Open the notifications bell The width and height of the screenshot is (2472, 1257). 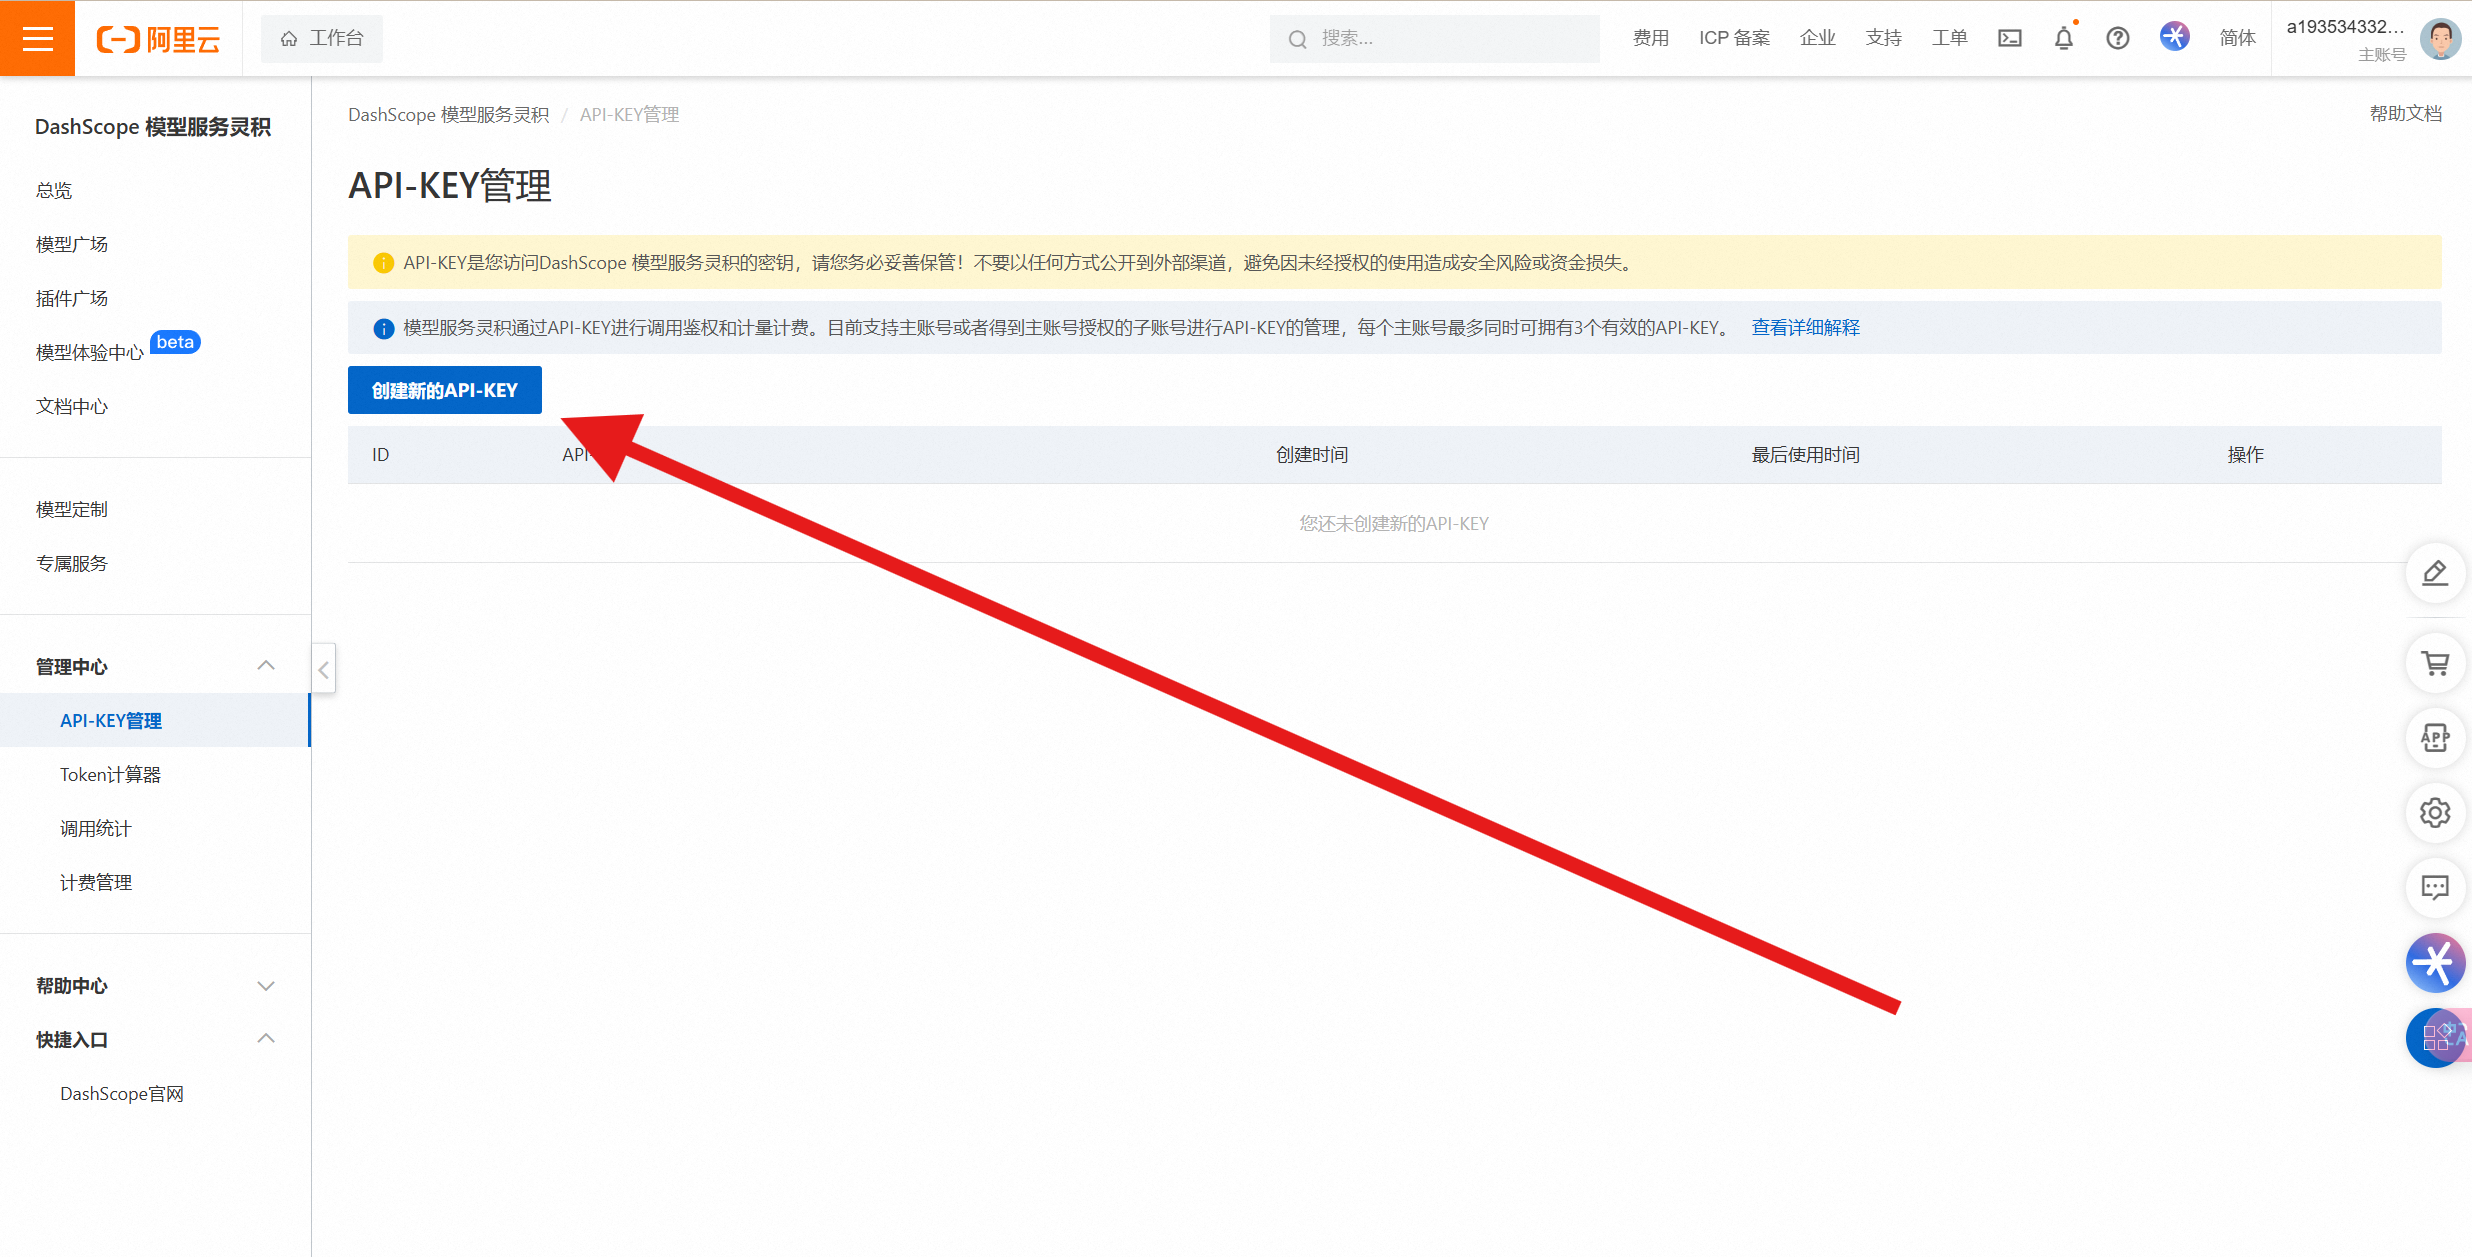[2063, 38]
